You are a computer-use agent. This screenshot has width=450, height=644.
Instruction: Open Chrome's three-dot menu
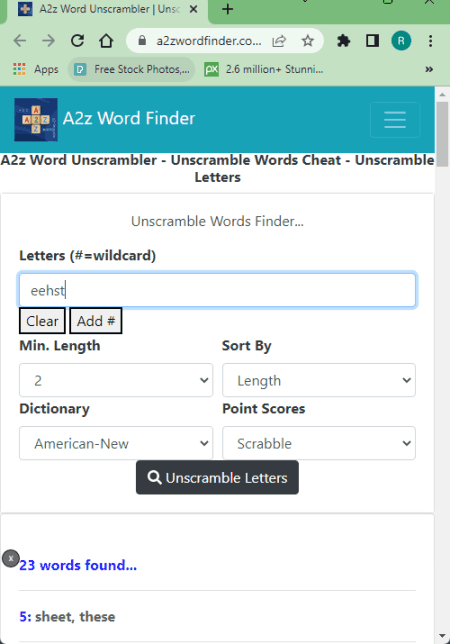coord(430,41)
